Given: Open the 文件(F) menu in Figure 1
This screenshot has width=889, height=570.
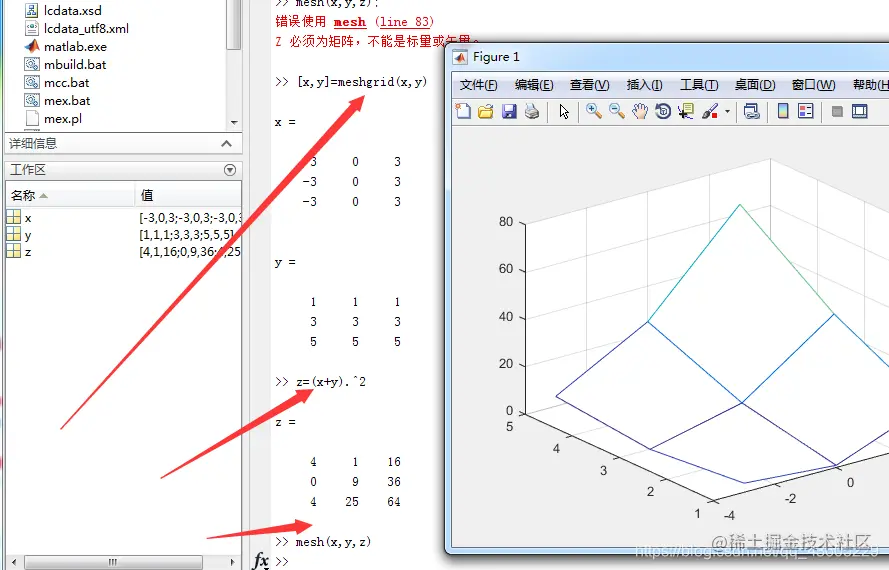Looking at the screenshot, I should (479, 85).
